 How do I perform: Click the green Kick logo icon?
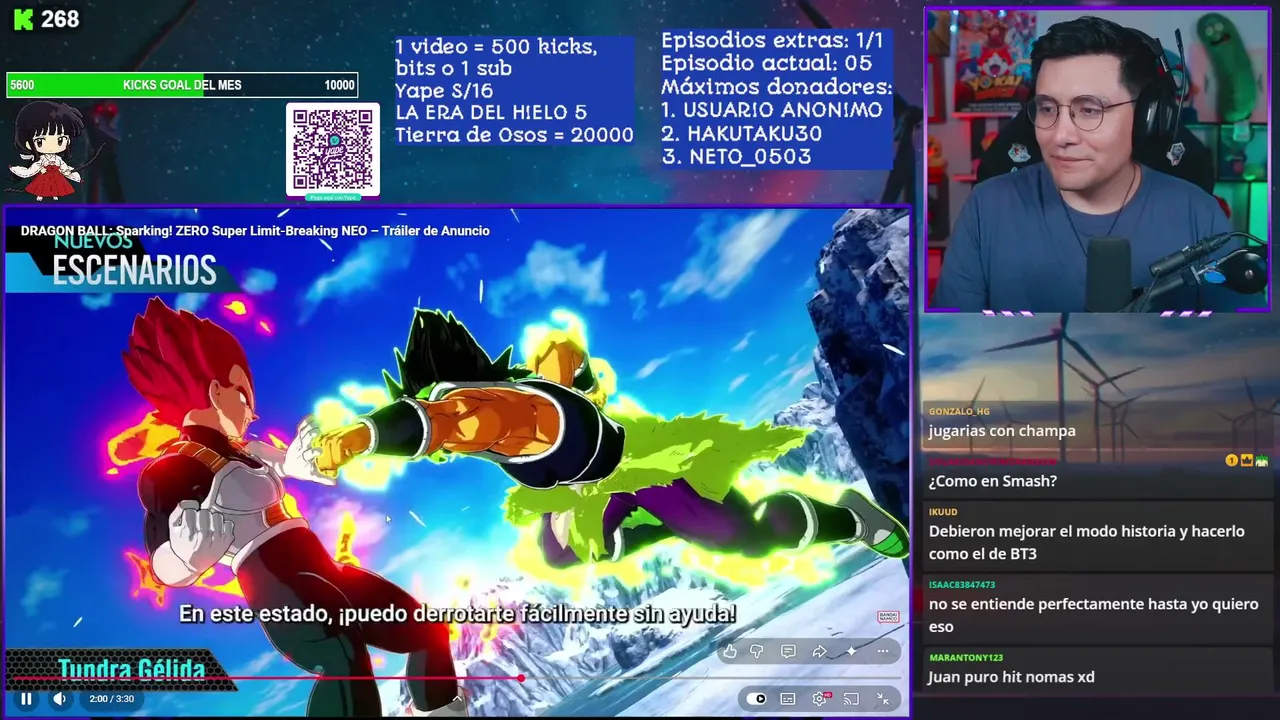pyautogui.click(x=22, y=19)
